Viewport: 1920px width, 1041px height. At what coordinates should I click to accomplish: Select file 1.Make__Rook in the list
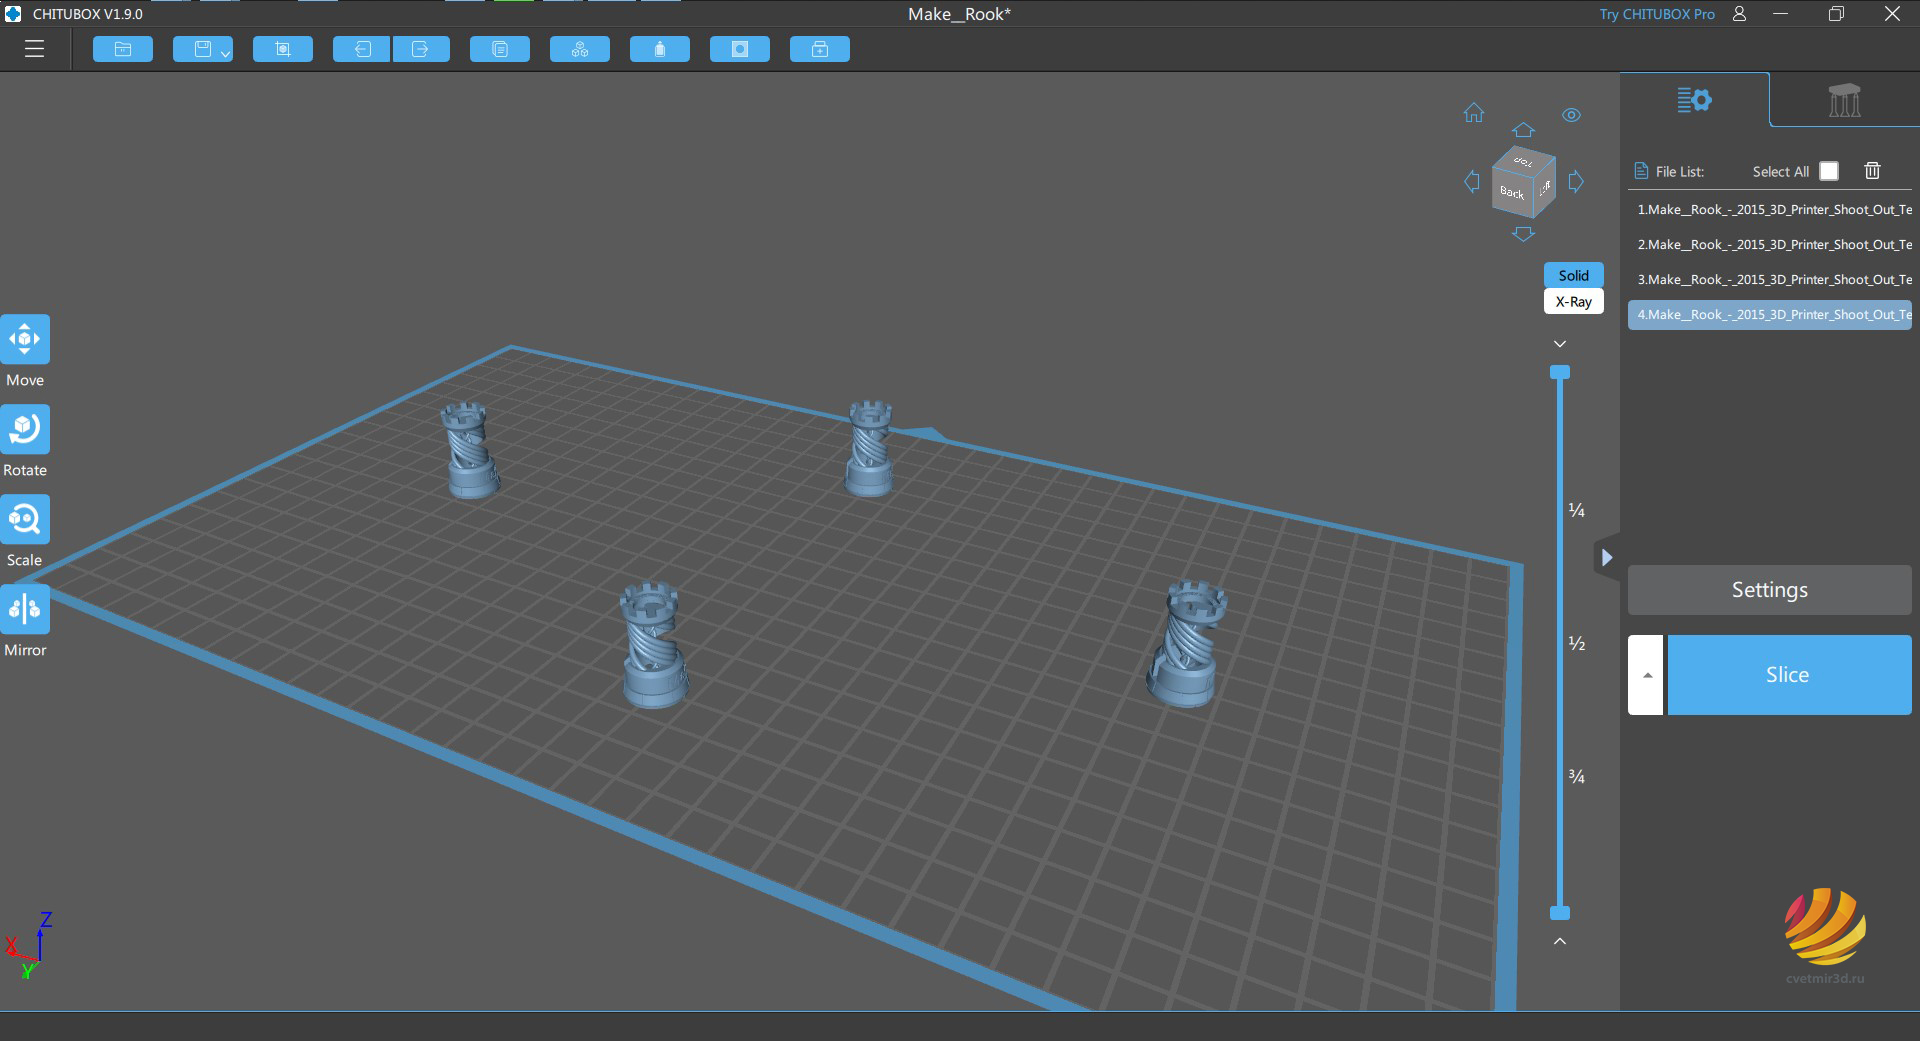click(x=1770, y=210)
